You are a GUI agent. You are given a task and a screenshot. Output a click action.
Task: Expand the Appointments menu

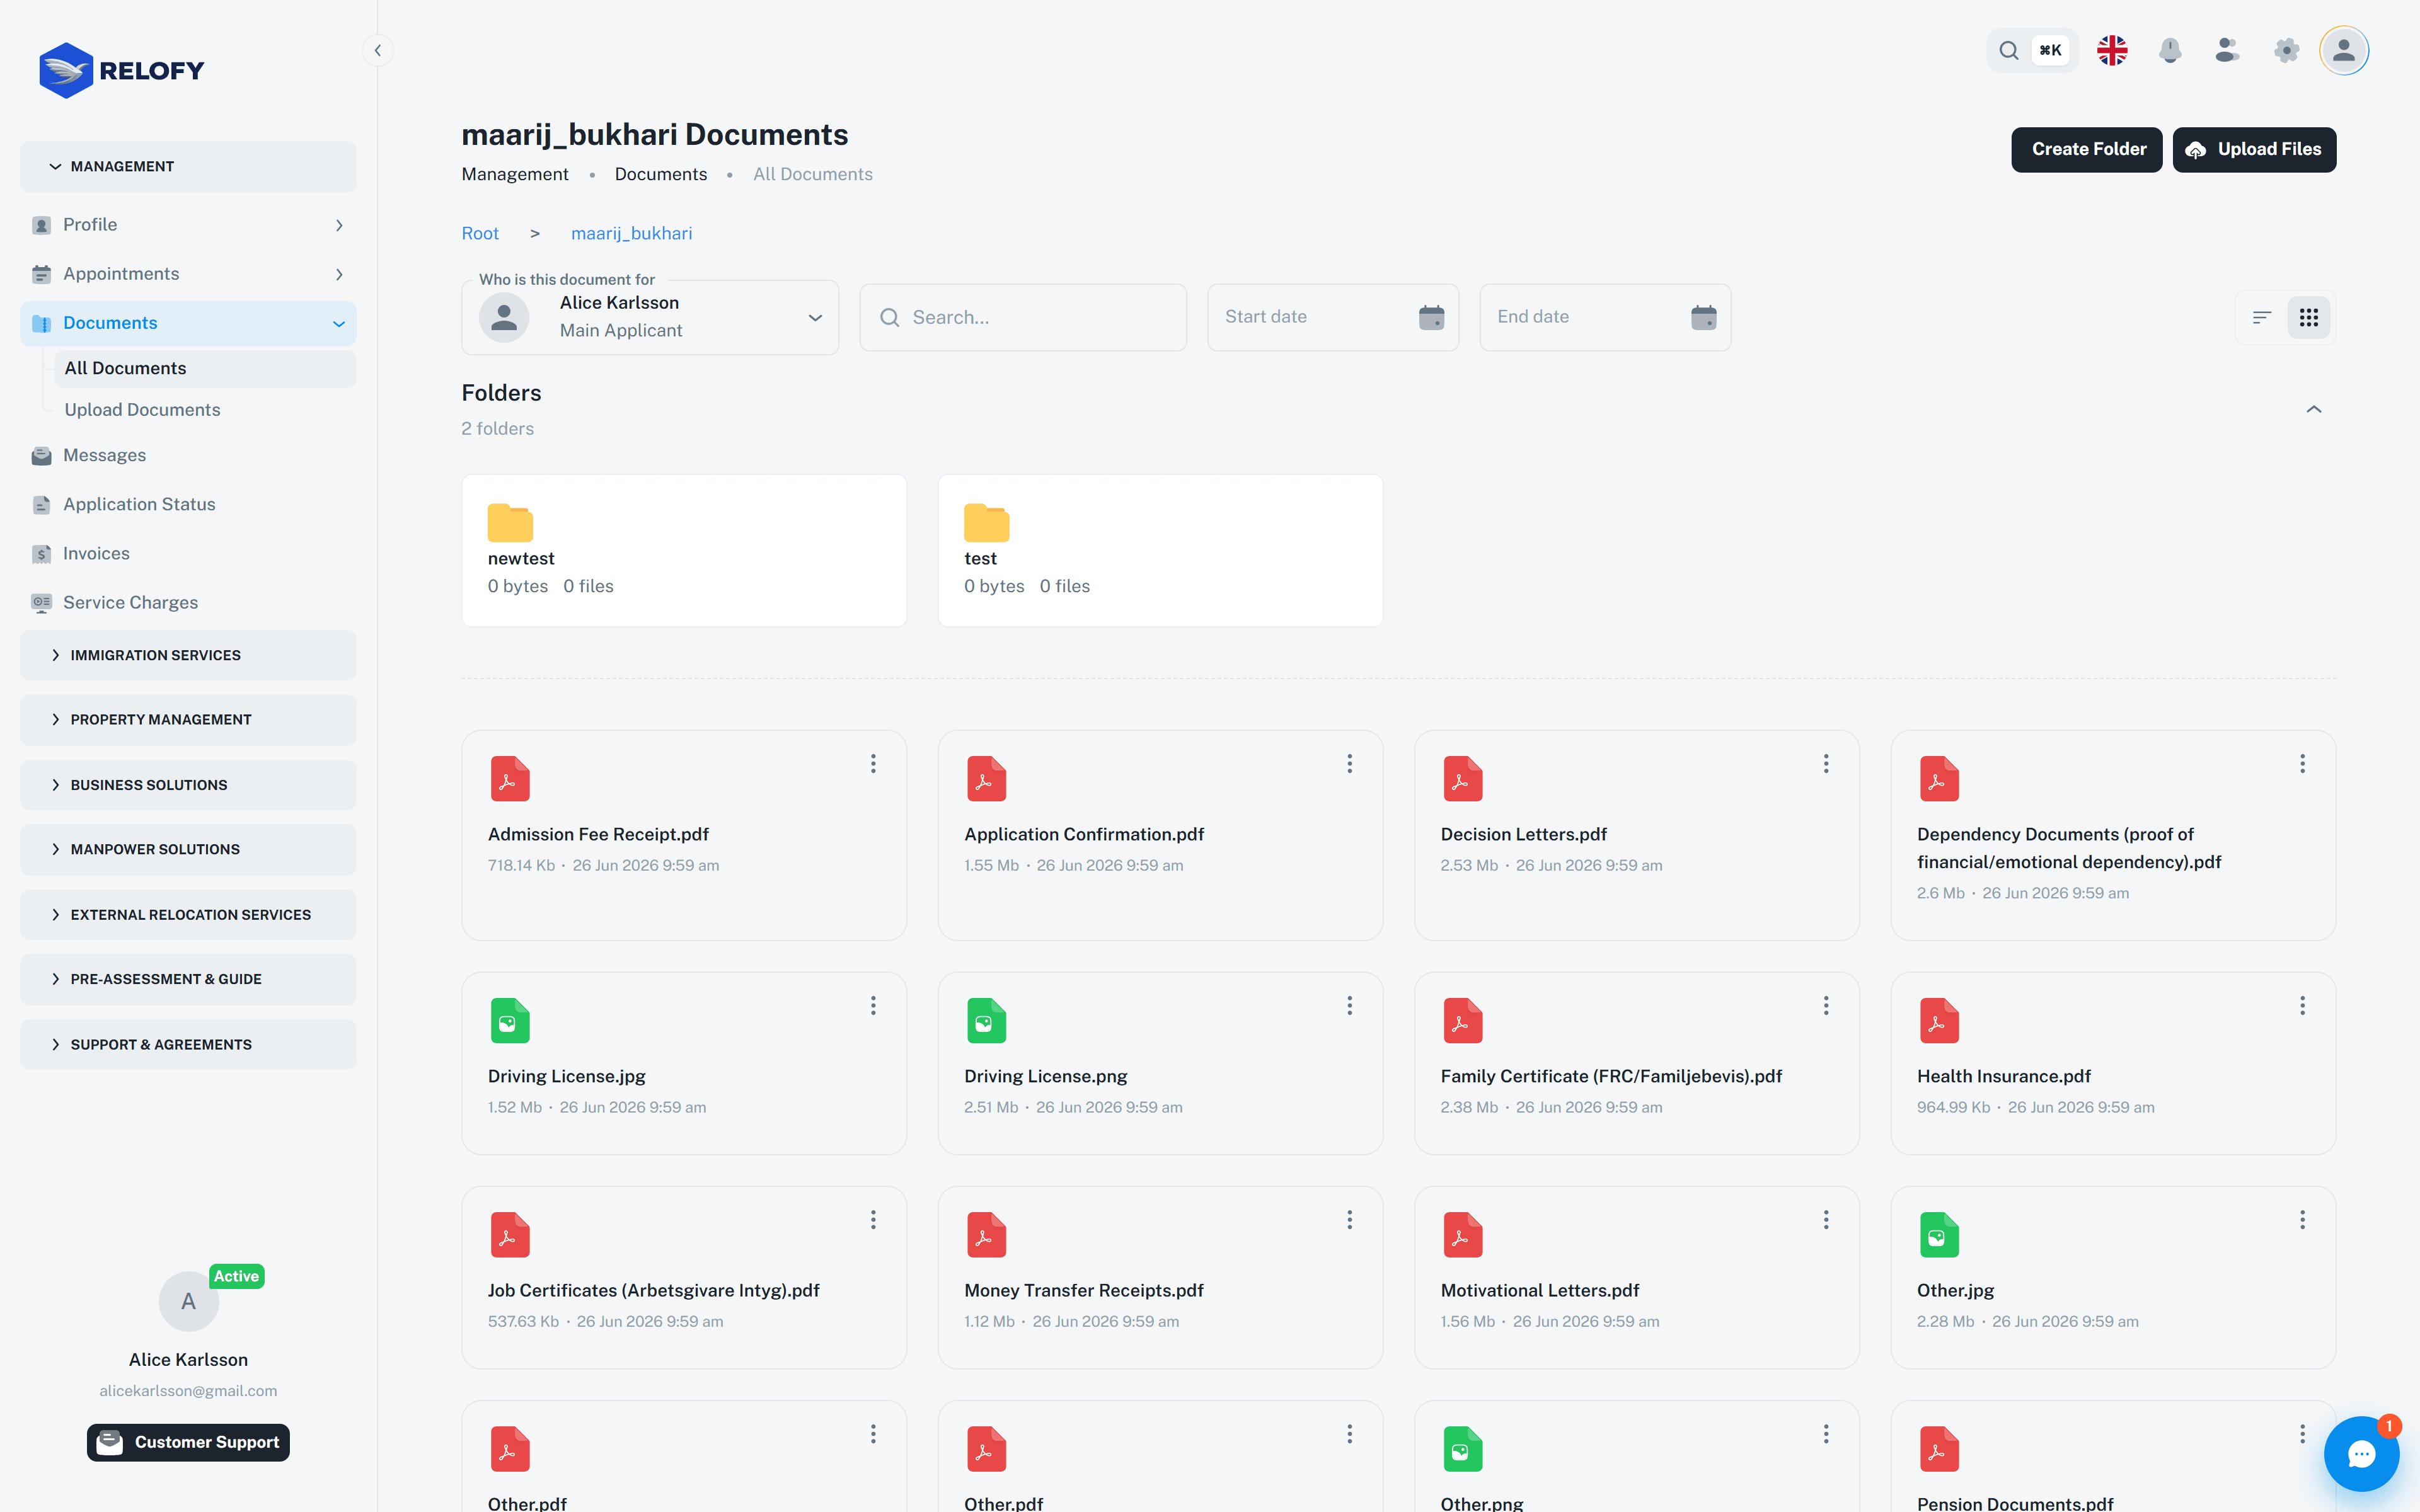point(188,274)
